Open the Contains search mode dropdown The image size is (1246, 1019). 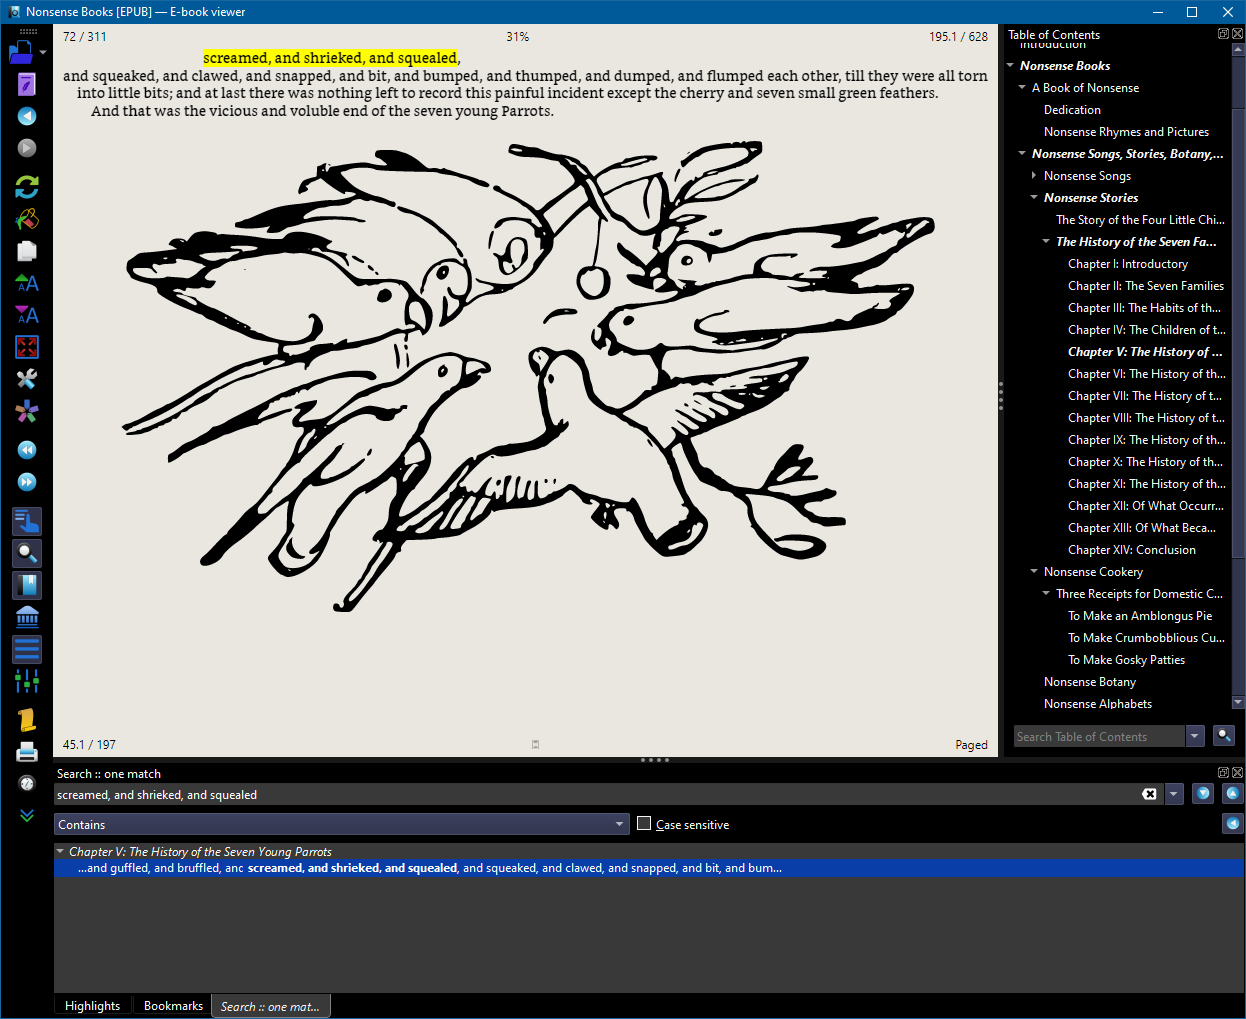[342, 824]
